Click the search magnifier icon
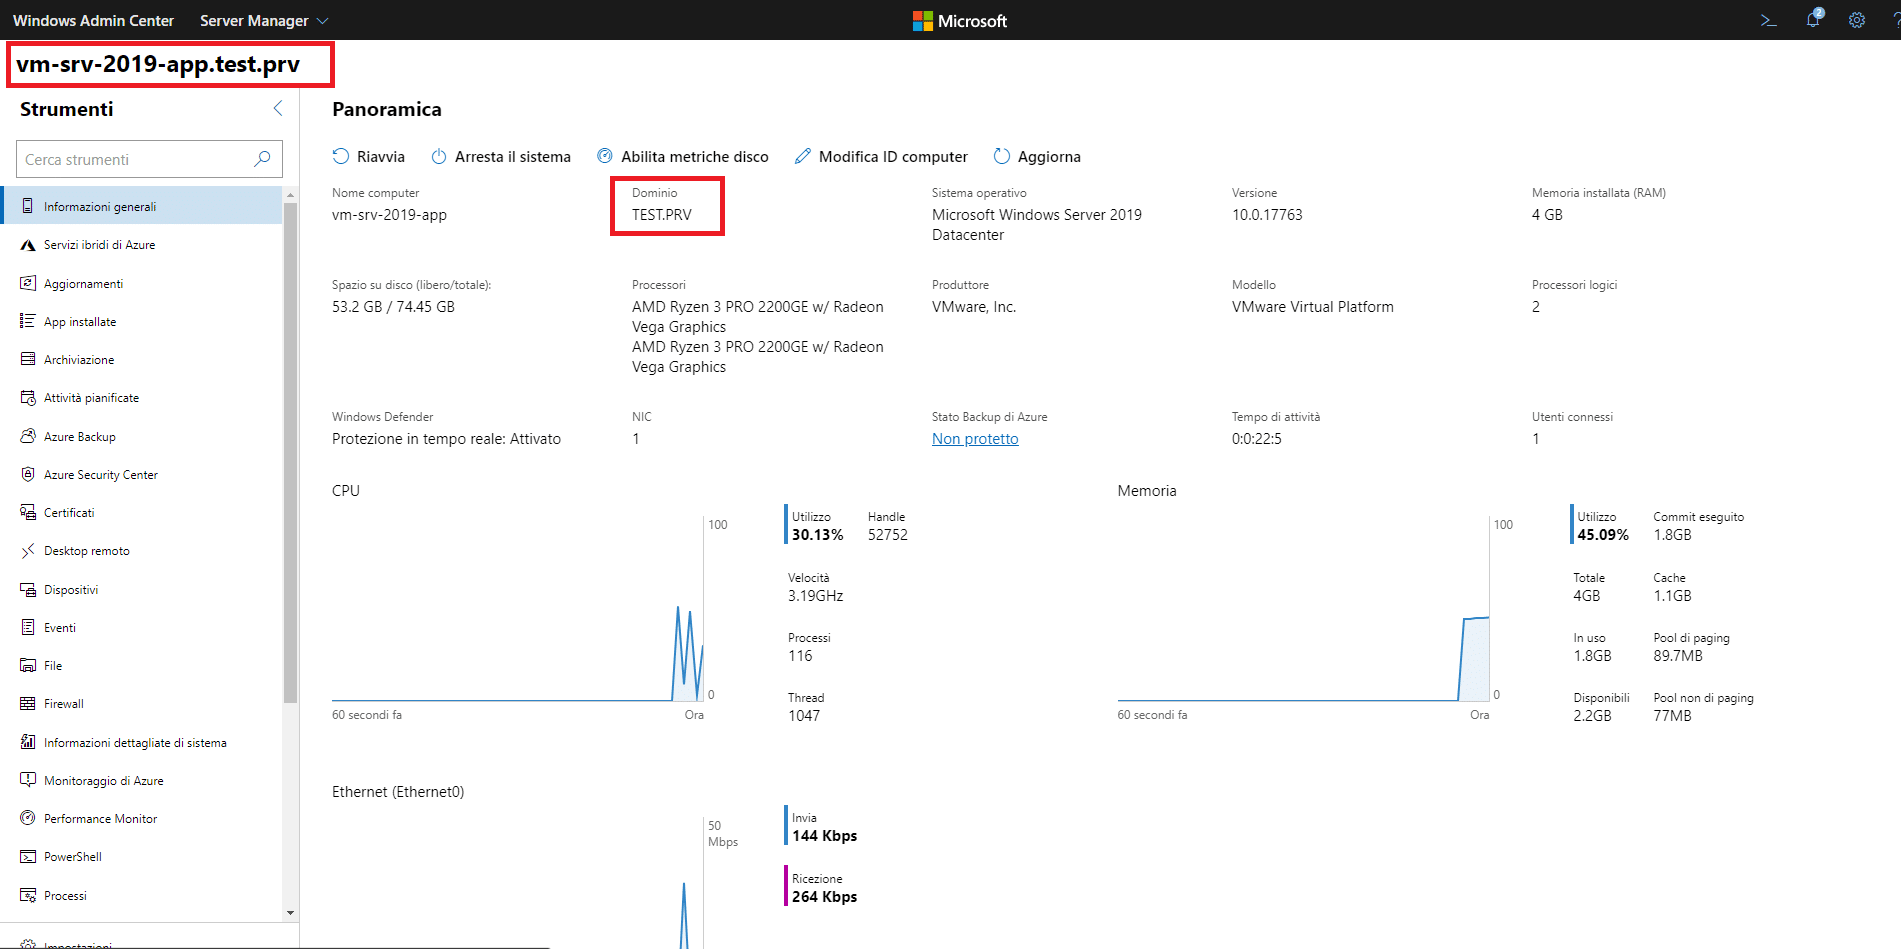 (x=262, y=159)
